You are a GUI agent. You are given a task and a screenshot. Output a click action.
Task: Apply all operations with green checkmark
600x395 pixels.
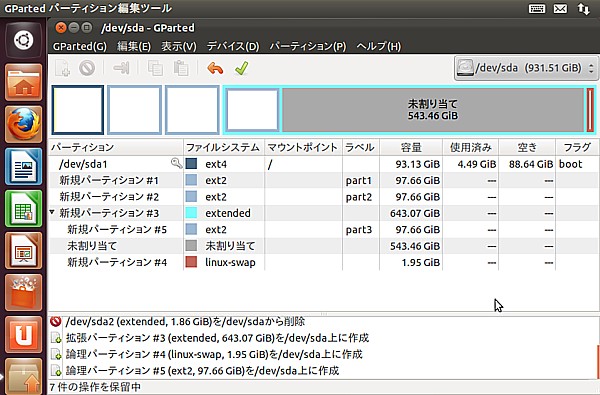pyautogui.click(x=242, y=69)
